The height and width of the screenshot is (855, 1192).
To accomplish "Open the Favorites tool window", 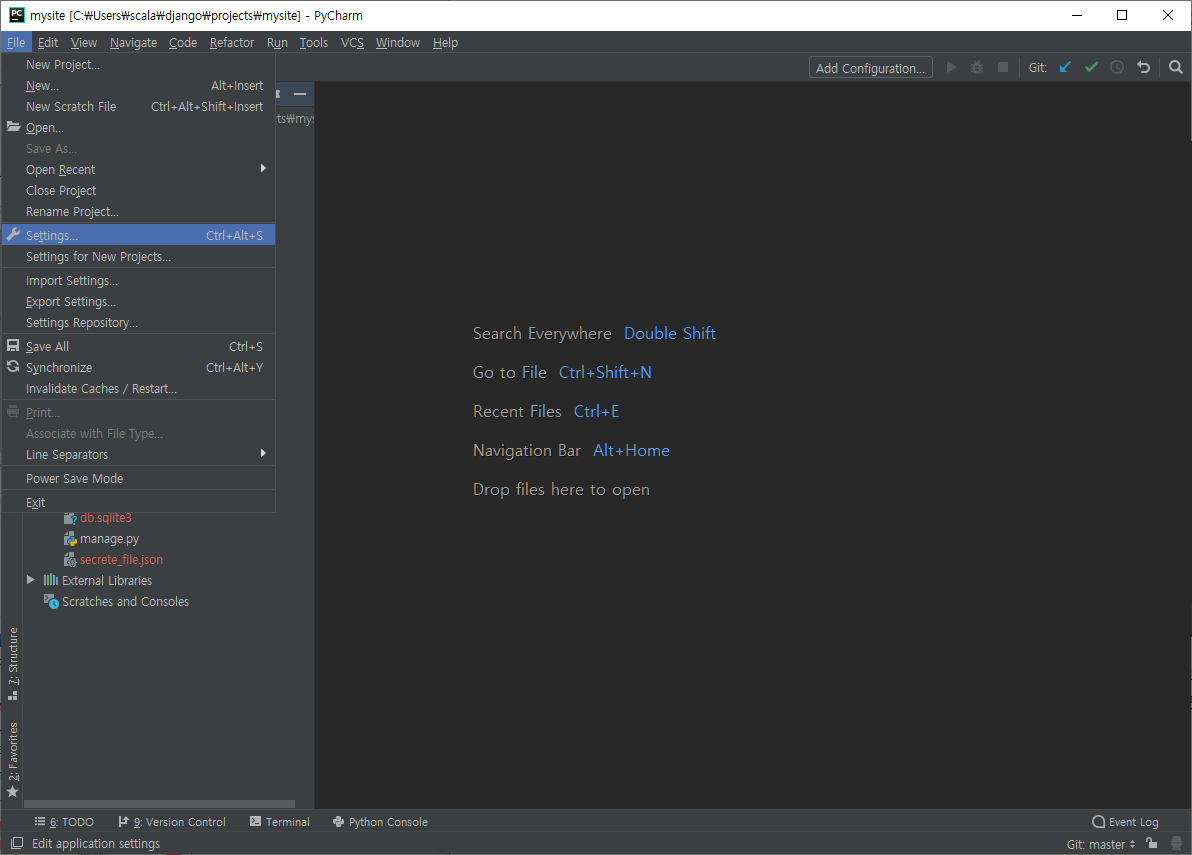I will (13, 760).
